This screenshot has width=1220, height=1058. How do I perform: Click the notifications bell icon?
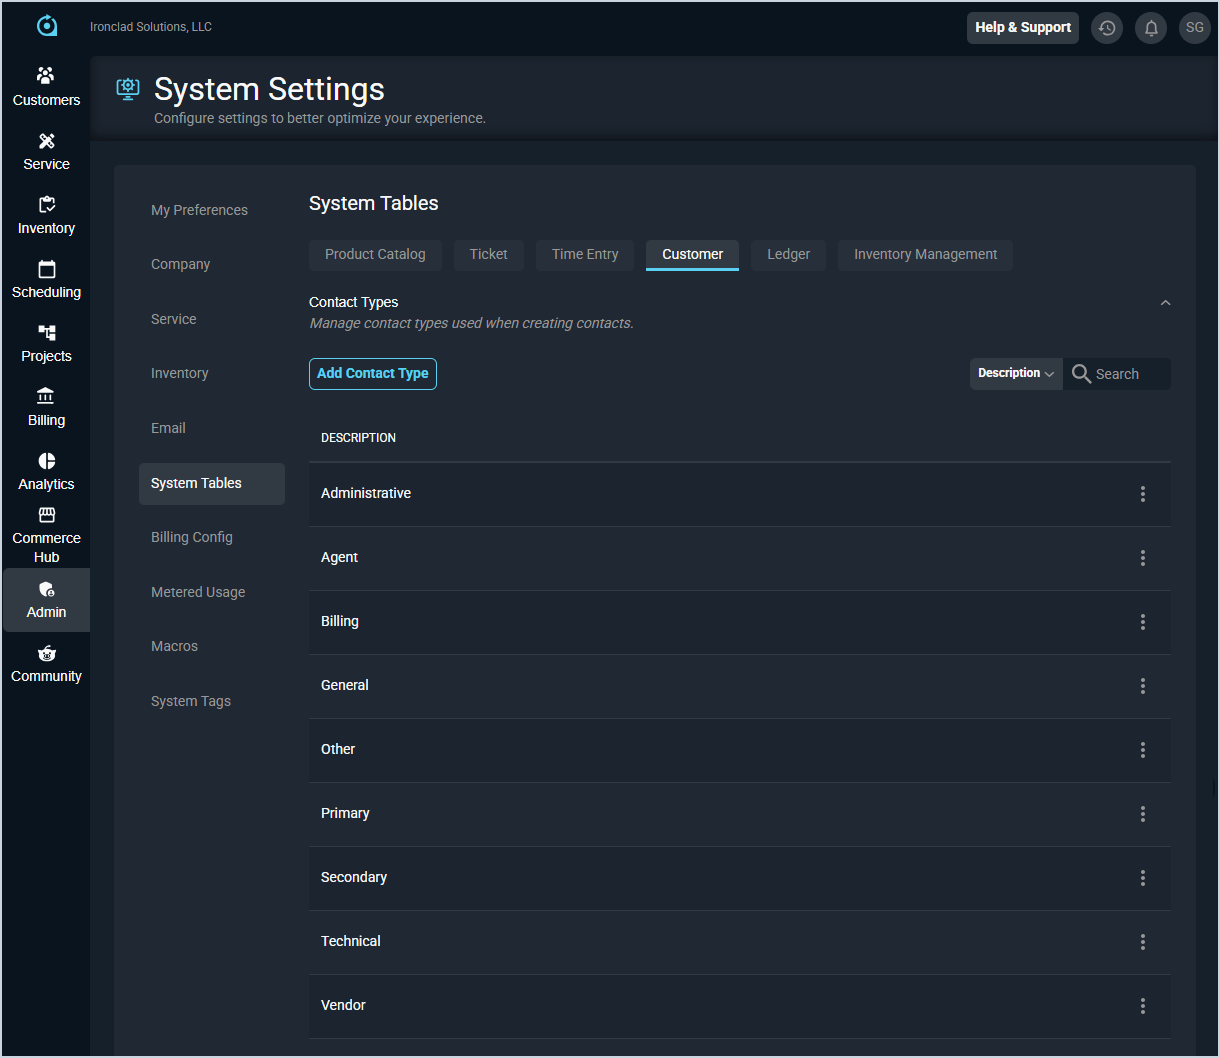[x=1151, y=28]
